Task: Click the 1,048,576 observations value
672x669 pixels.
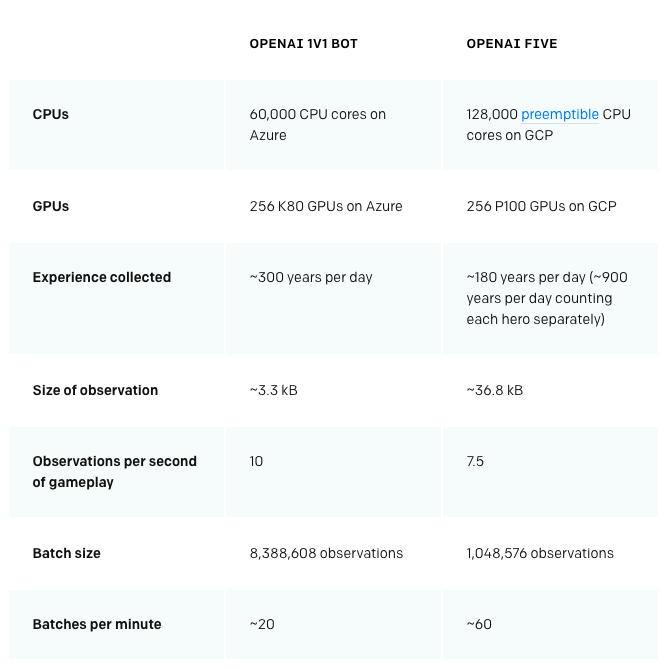Action: [540, 553]
